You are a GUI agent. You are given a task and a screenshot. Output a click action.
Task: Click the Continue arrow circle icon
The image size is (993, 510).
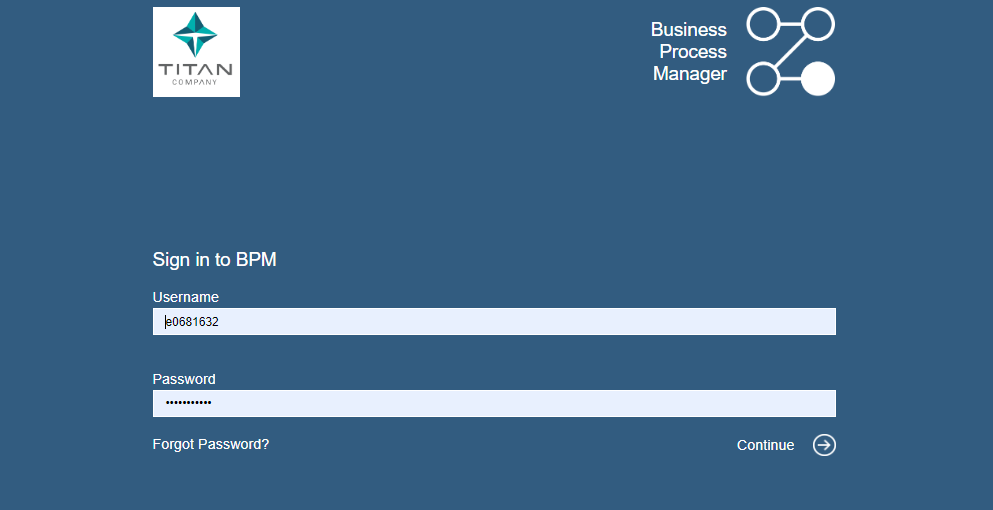click(824, 445)
